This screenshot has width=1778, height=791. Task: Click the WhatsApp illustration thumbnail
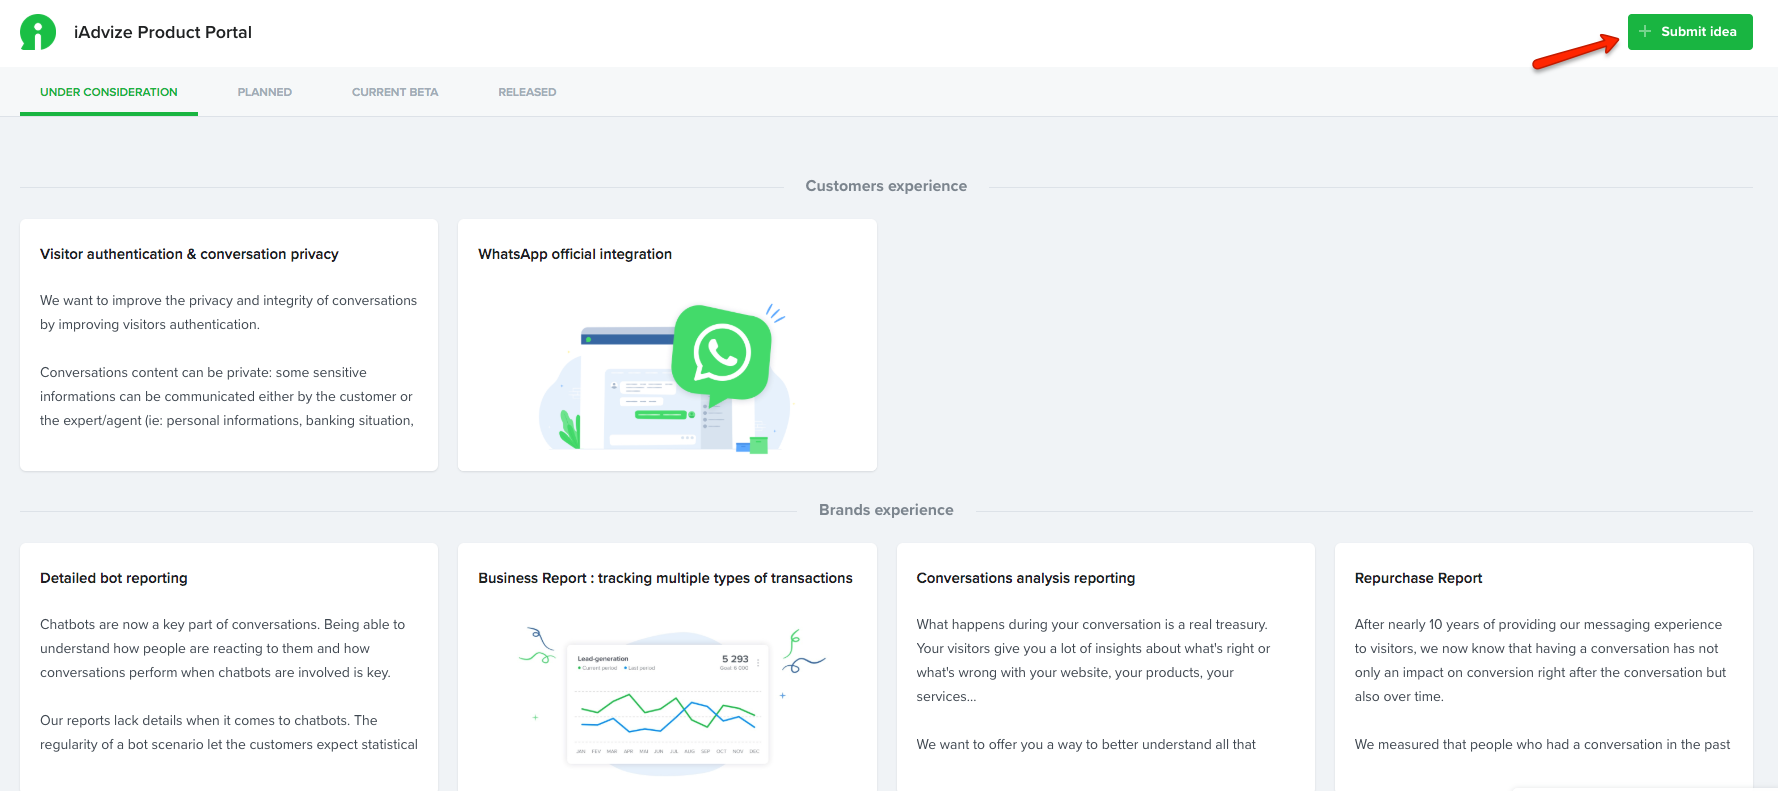pos(667,378)
